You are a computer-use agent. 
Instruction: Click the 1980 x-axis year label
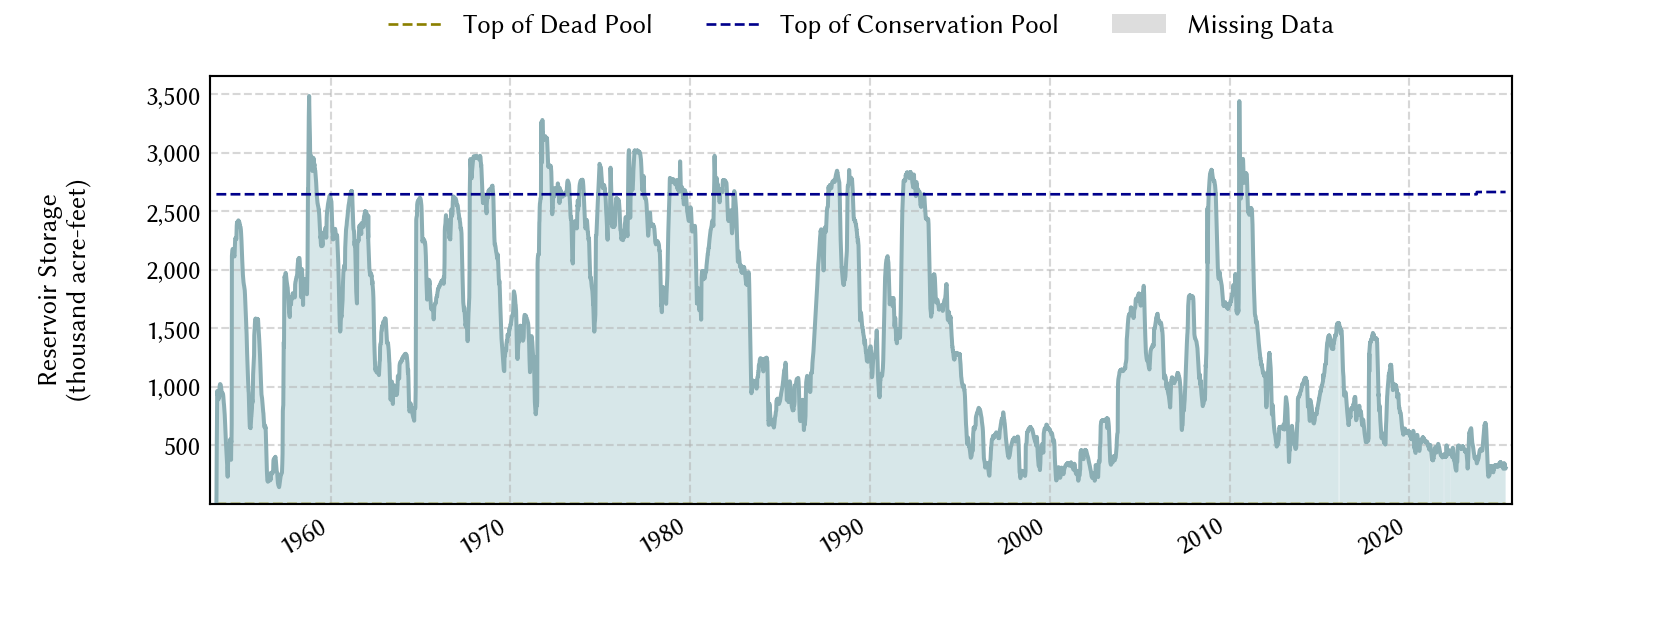(x=662, y=537)
